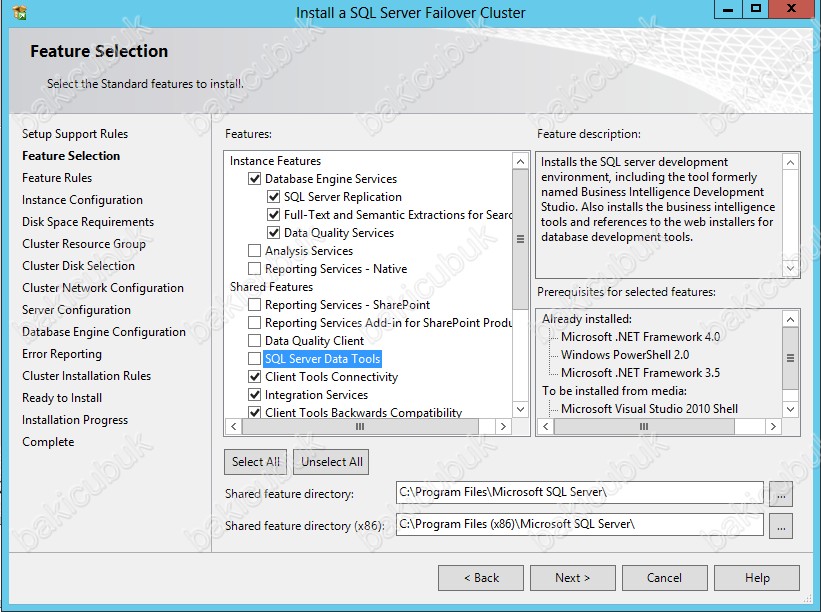Browse for shared feature directory (x86)

coord(781,526)
